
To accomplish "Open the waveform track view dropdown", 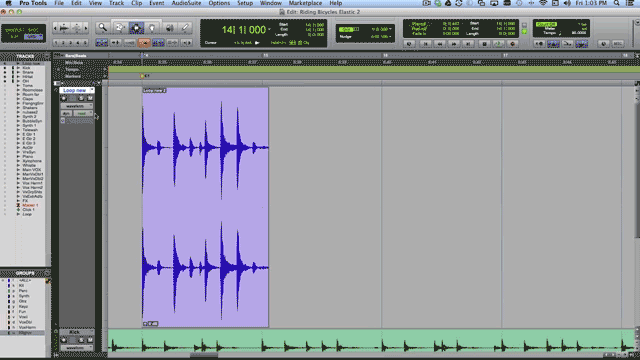I will pyautogui.click(x=77, y=106).
